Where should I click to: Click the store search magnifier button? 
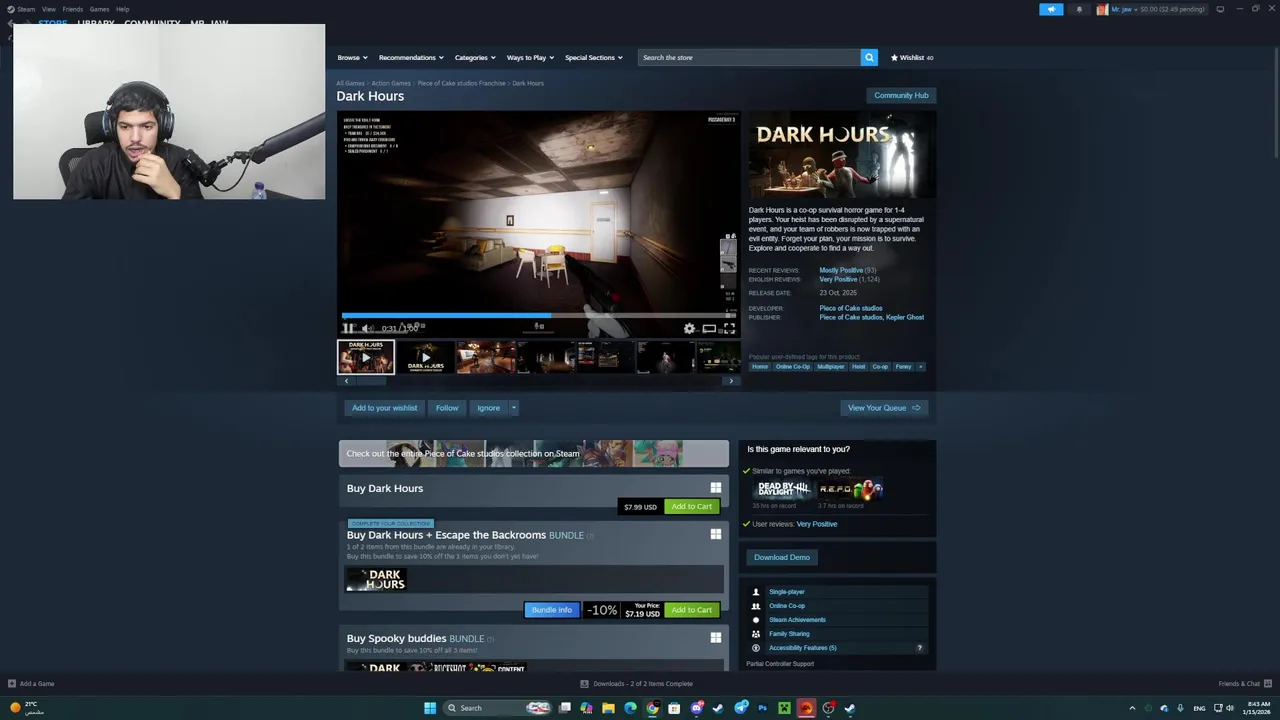869,57
